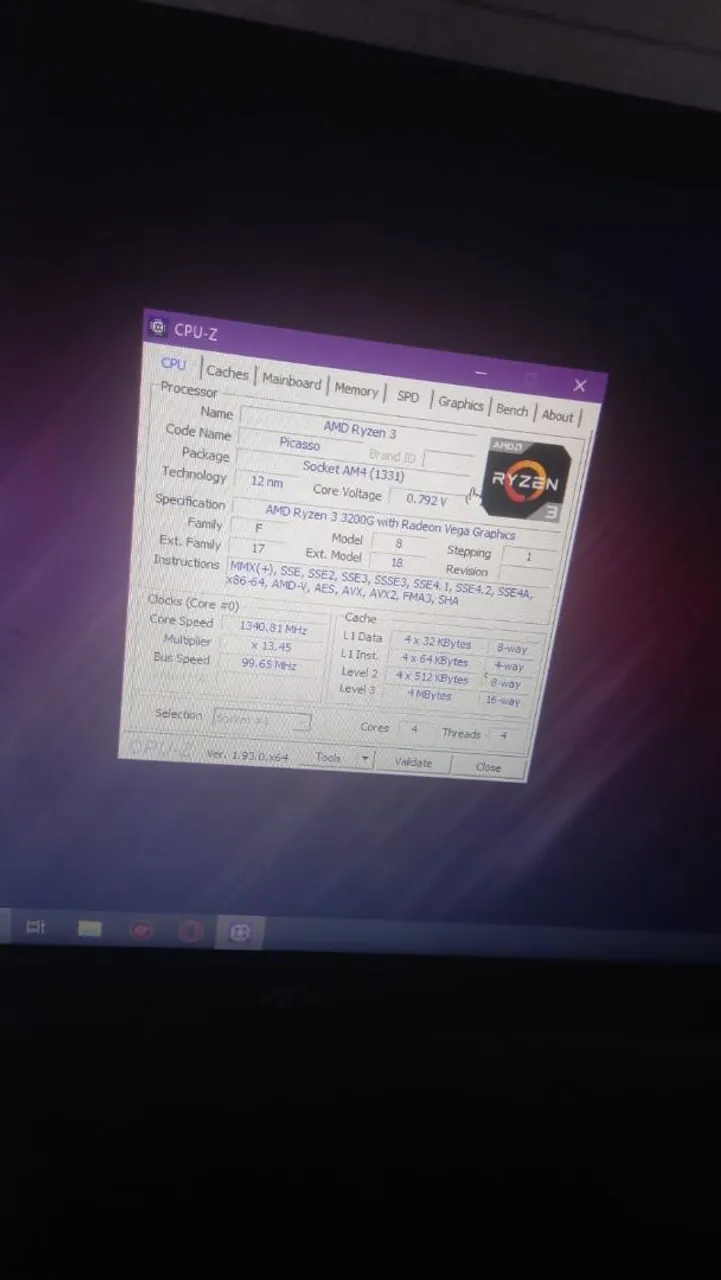Click the Technology value 12 nm
Screen dimensions: 721x1280
266,481
